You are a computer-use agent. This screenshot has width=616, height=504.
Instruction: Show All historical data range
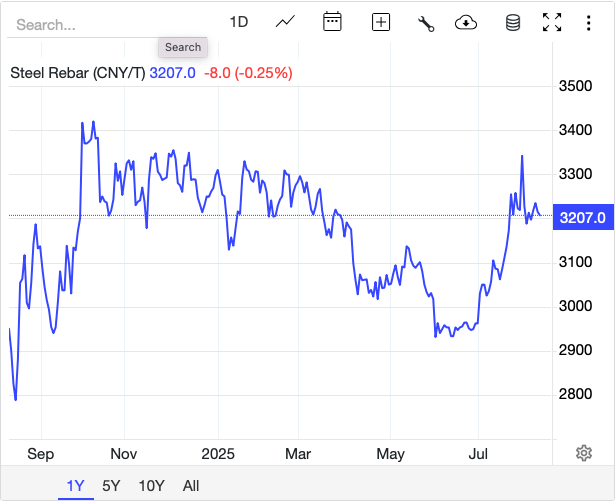click(x=191, y=486)
